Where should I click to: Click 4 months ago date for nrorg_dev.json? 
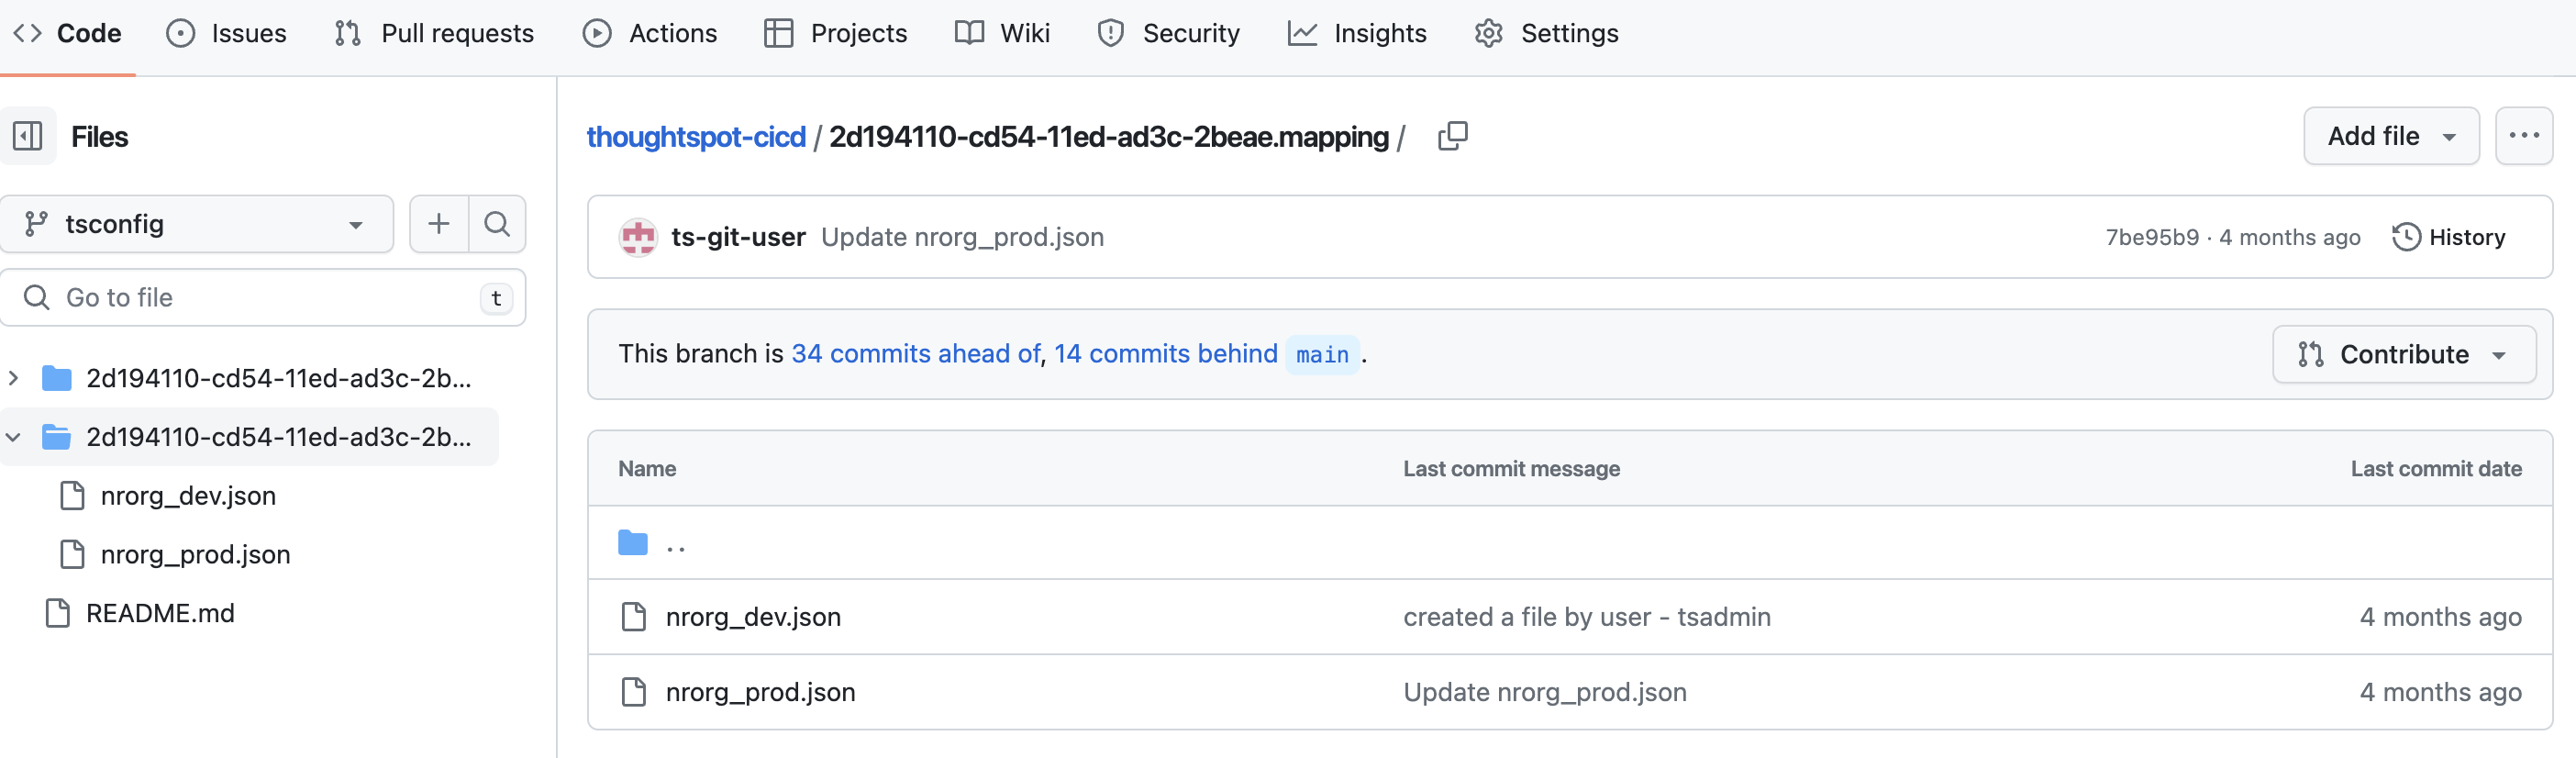point(2440,617)
